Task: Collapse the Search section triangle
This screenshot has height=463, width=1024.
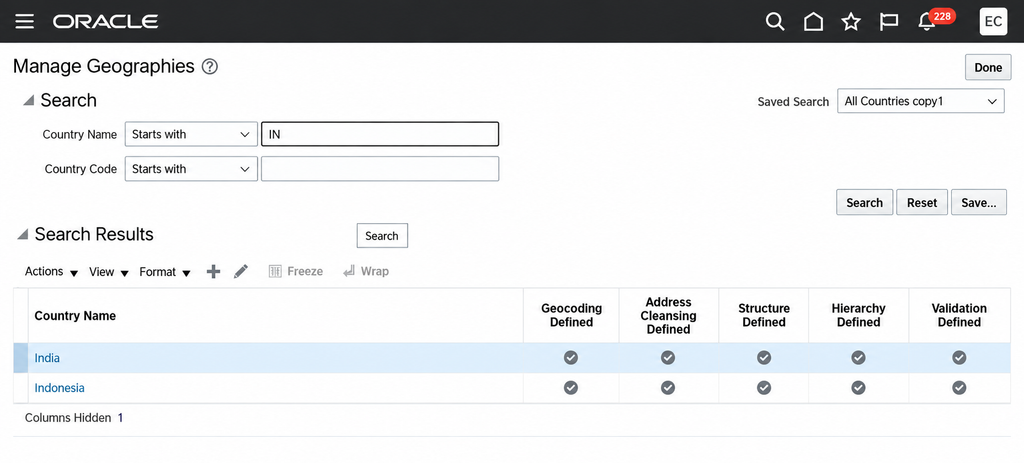Action: point(28,101)
